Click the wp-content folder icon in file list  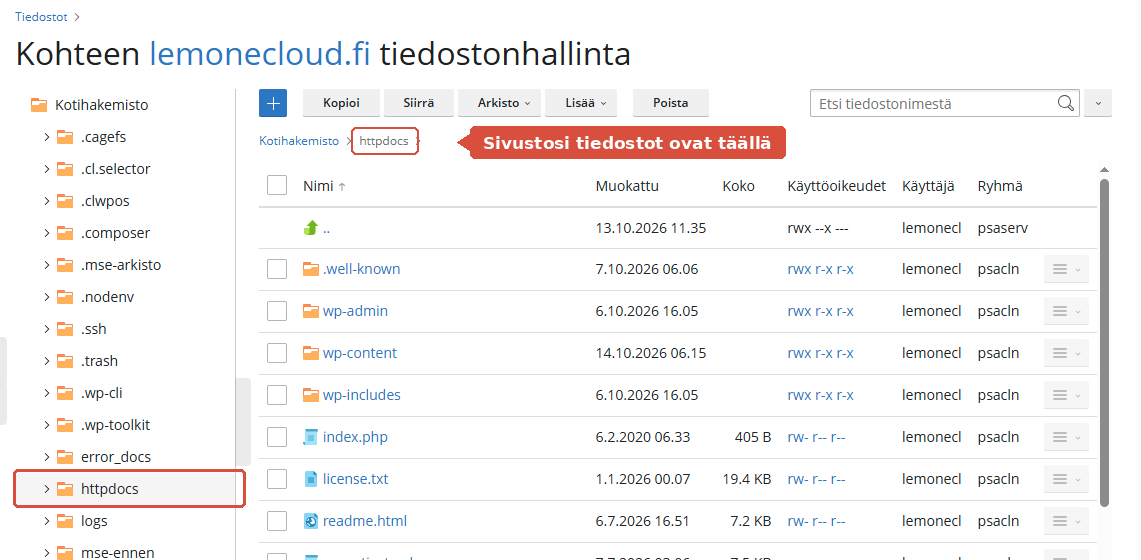coord(311,353)
